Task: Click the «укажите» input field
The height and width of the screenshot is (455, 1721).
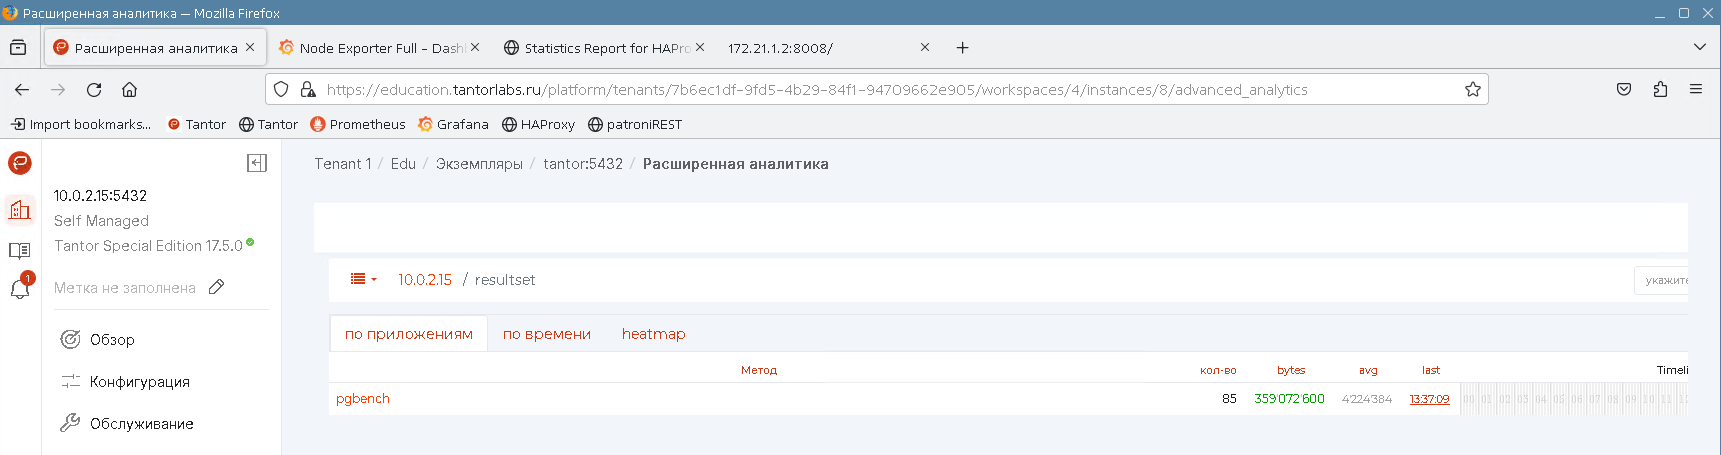Action: 1663,281
